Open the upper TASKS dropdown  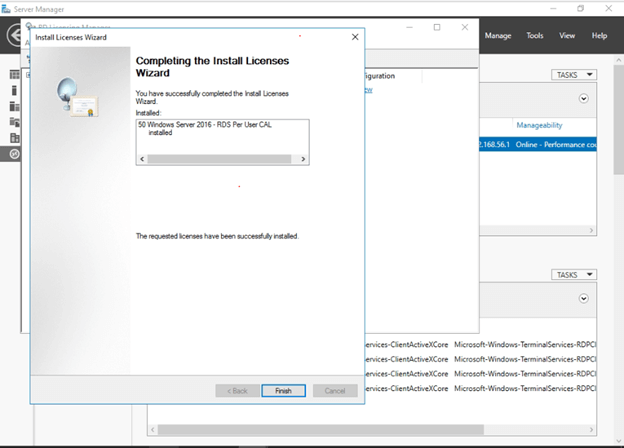pyautogui.click(x=573, y=75)
